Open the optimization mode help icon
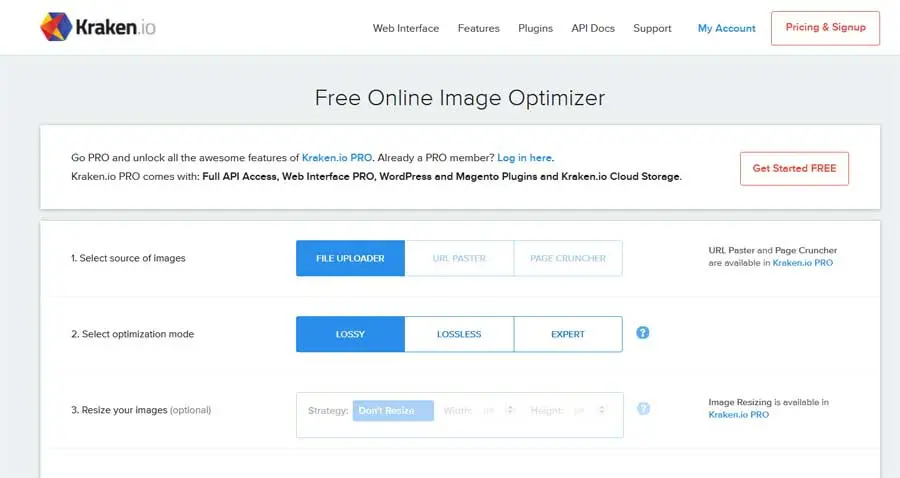Screen dimensions: 900x478 (x=643, y=333)
